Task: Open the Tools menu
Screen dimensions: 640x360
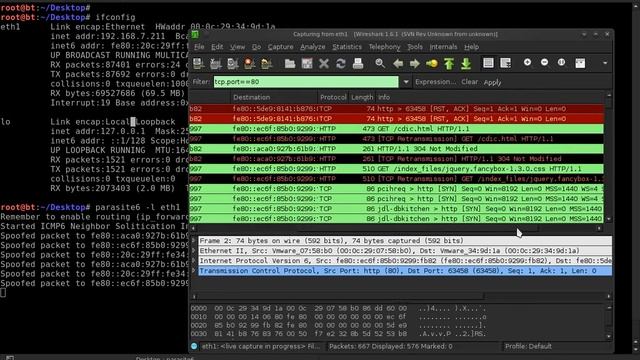Action: (415, 47)
